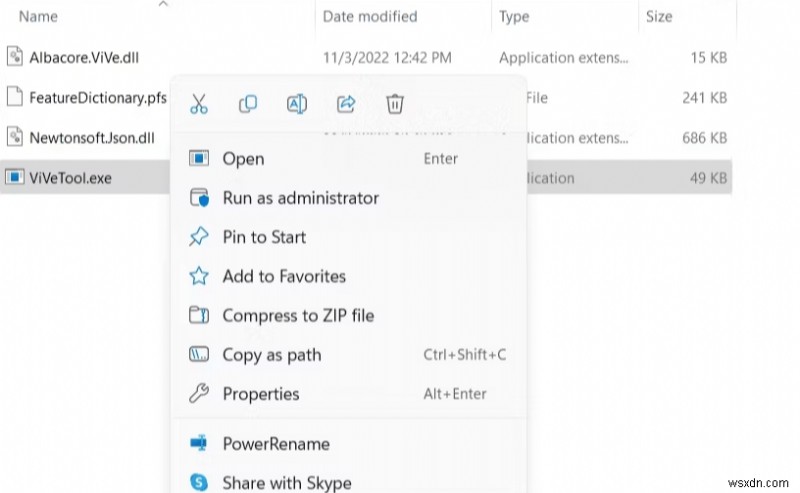Click the Cut scissors icon

pos(198,104)
